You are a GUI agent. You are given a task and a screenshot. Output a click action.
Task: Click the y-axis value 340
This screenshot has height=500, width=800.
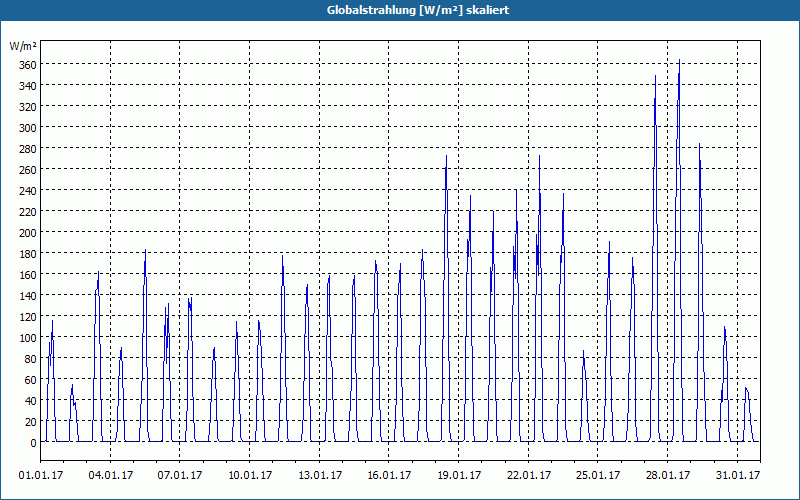coord(28,86)
